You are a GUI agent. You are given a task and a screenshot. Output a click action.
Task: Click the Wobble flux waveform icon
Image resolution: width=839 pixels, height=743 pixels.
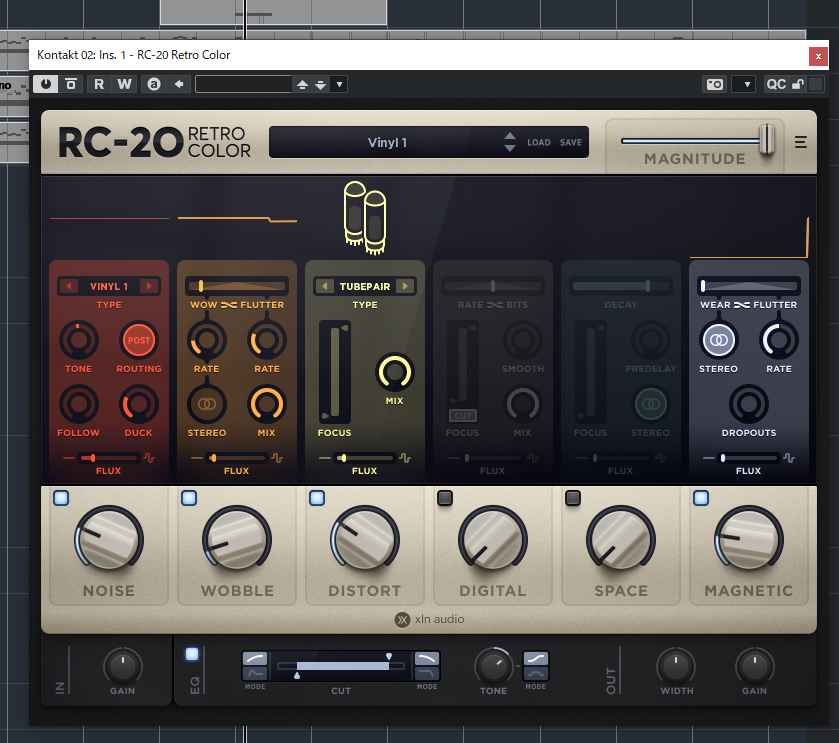click(277, 458)
